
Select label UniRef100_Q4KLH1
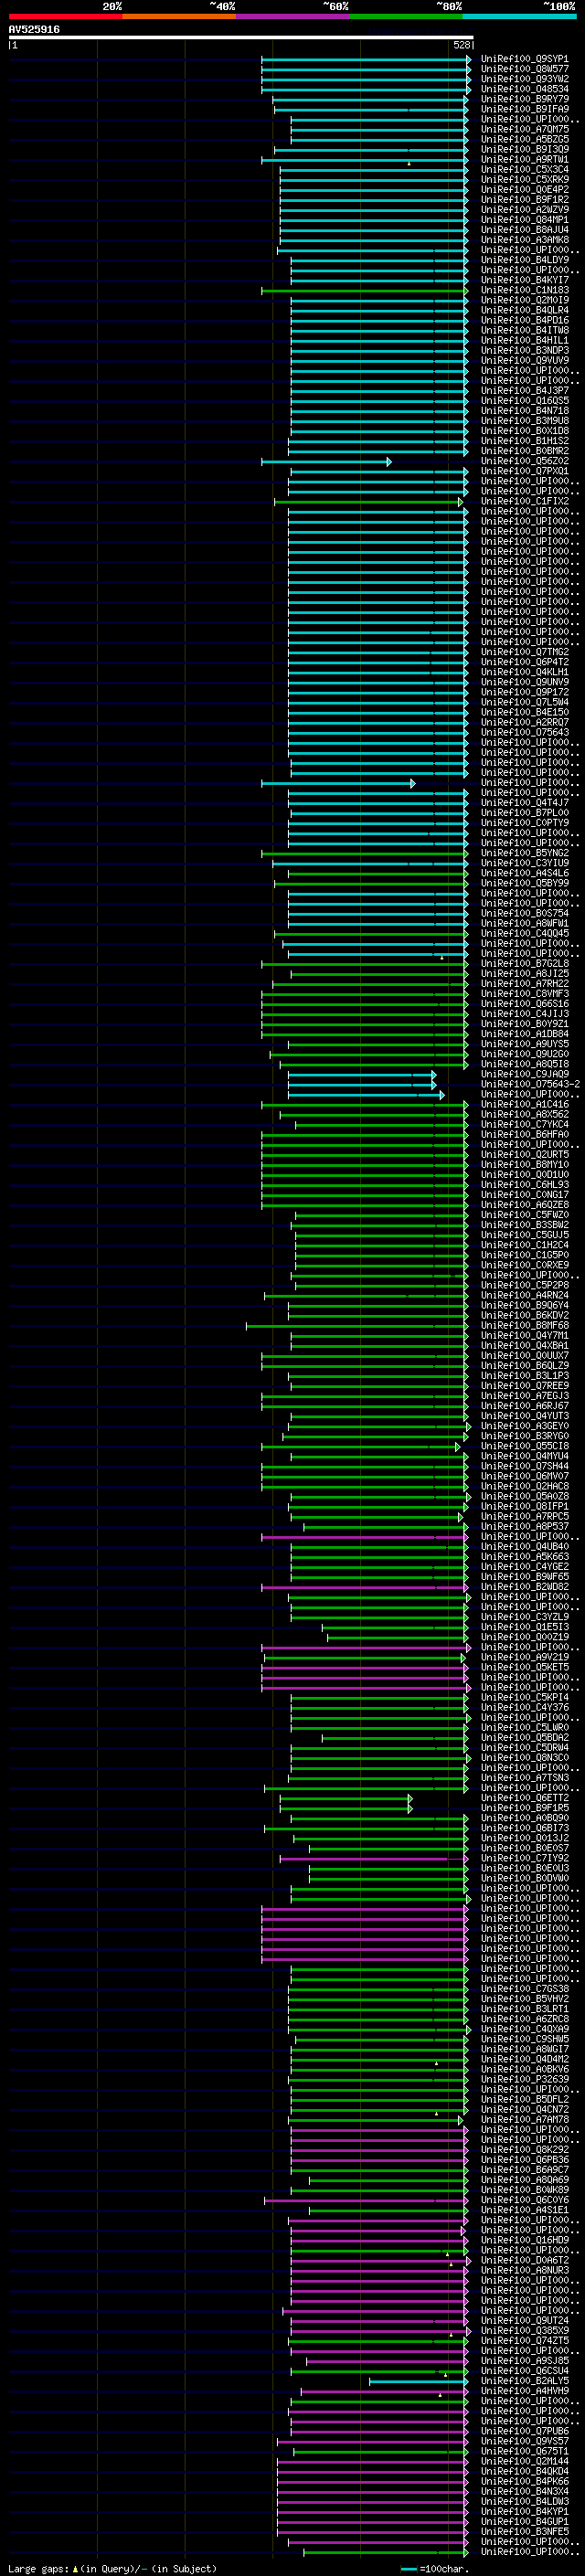[524, 672]
